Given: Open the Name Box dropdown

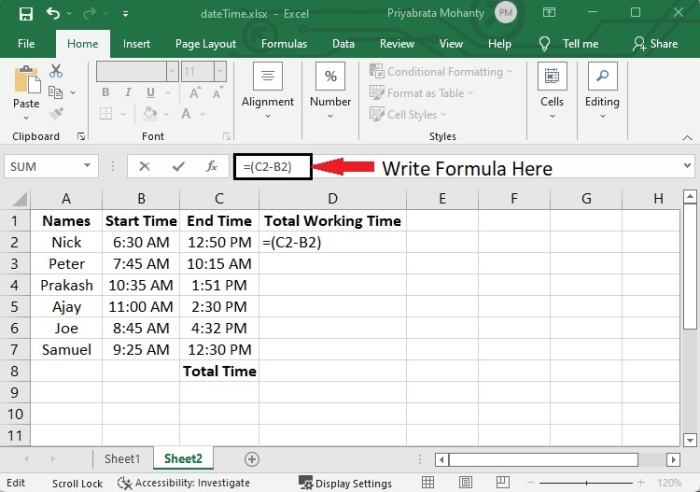Looking at the screenshot, I should 87,166.
